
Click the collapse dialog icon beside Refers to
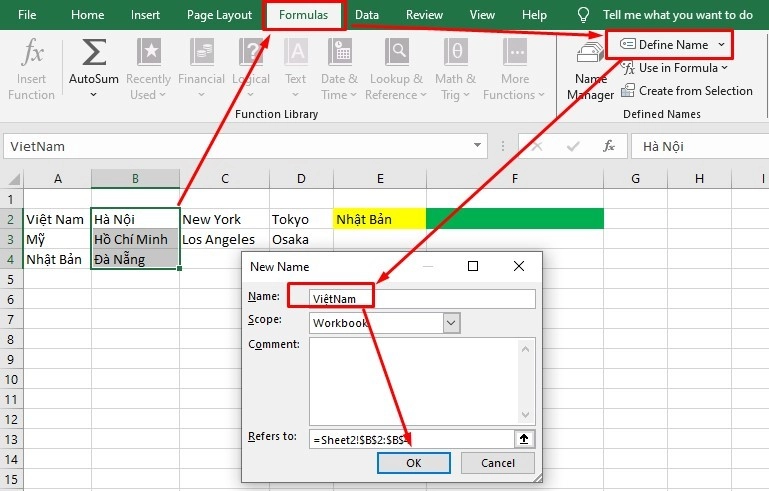(x=524, y=438)
